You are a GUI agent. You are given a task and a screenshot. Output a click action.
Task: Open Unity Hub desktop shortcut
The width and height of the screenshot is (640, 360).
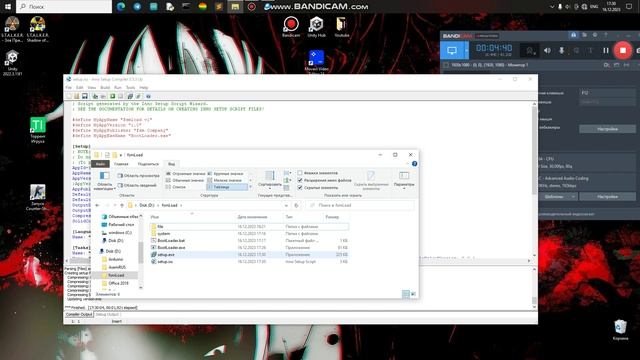click(316, 27)
